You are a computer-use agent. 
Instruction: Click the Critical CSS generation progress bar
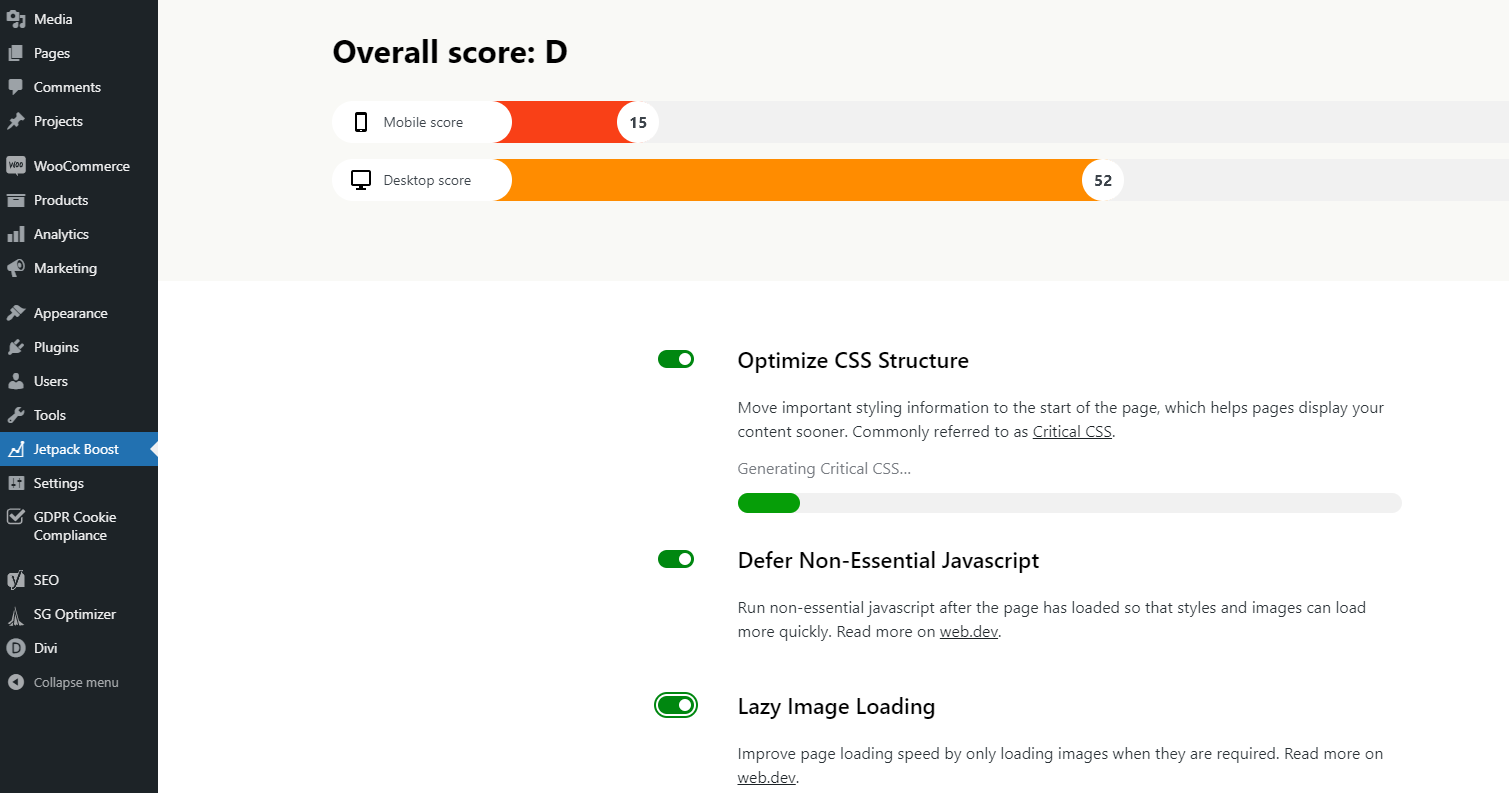(x=1069, y=503)
